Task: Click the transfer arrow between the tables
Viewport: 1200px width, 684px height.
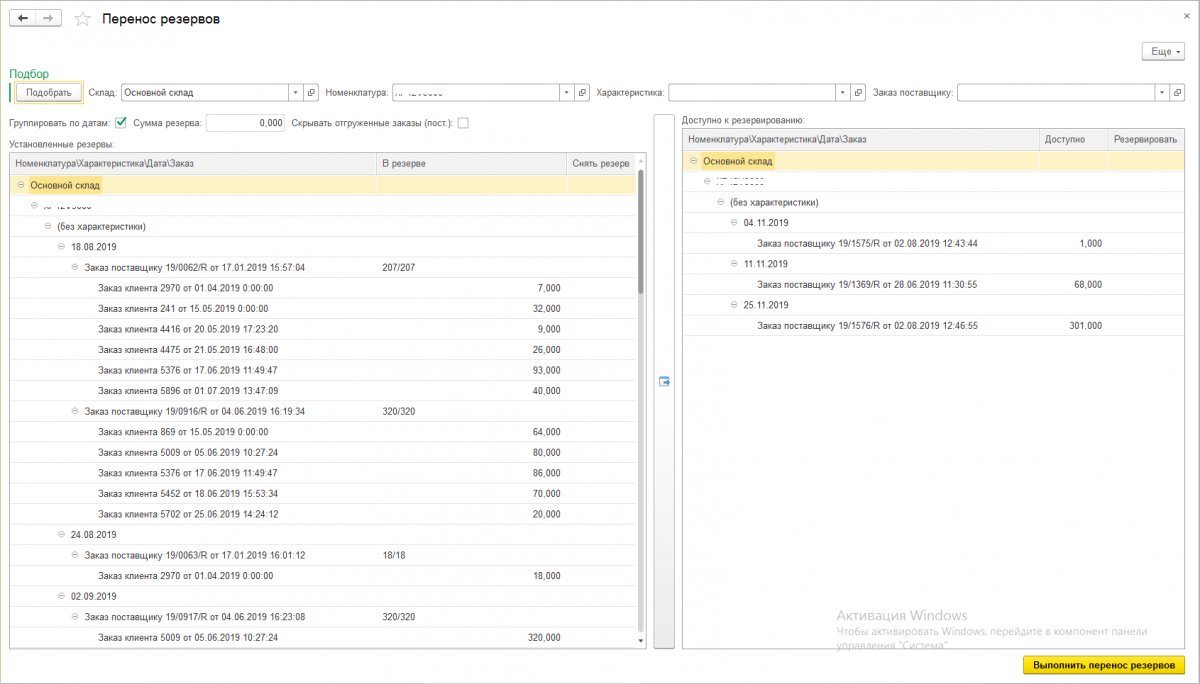Action: pyautogui.click(x=664, y=381)
